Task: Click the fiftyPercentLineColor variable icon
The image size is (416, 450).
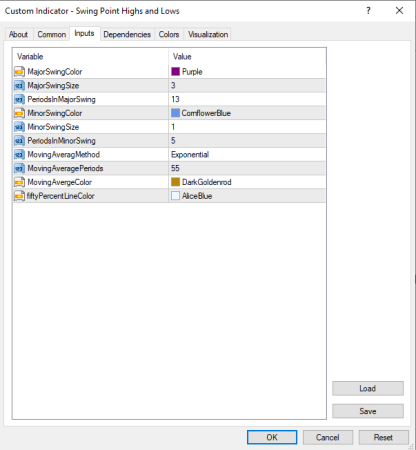Action: coord(19,196)
